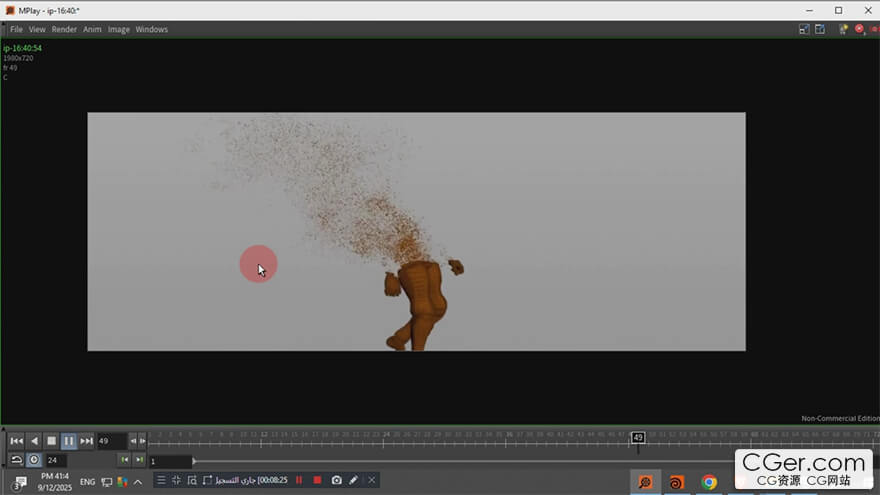Jump to the last frame

click(x=87, y=441)
